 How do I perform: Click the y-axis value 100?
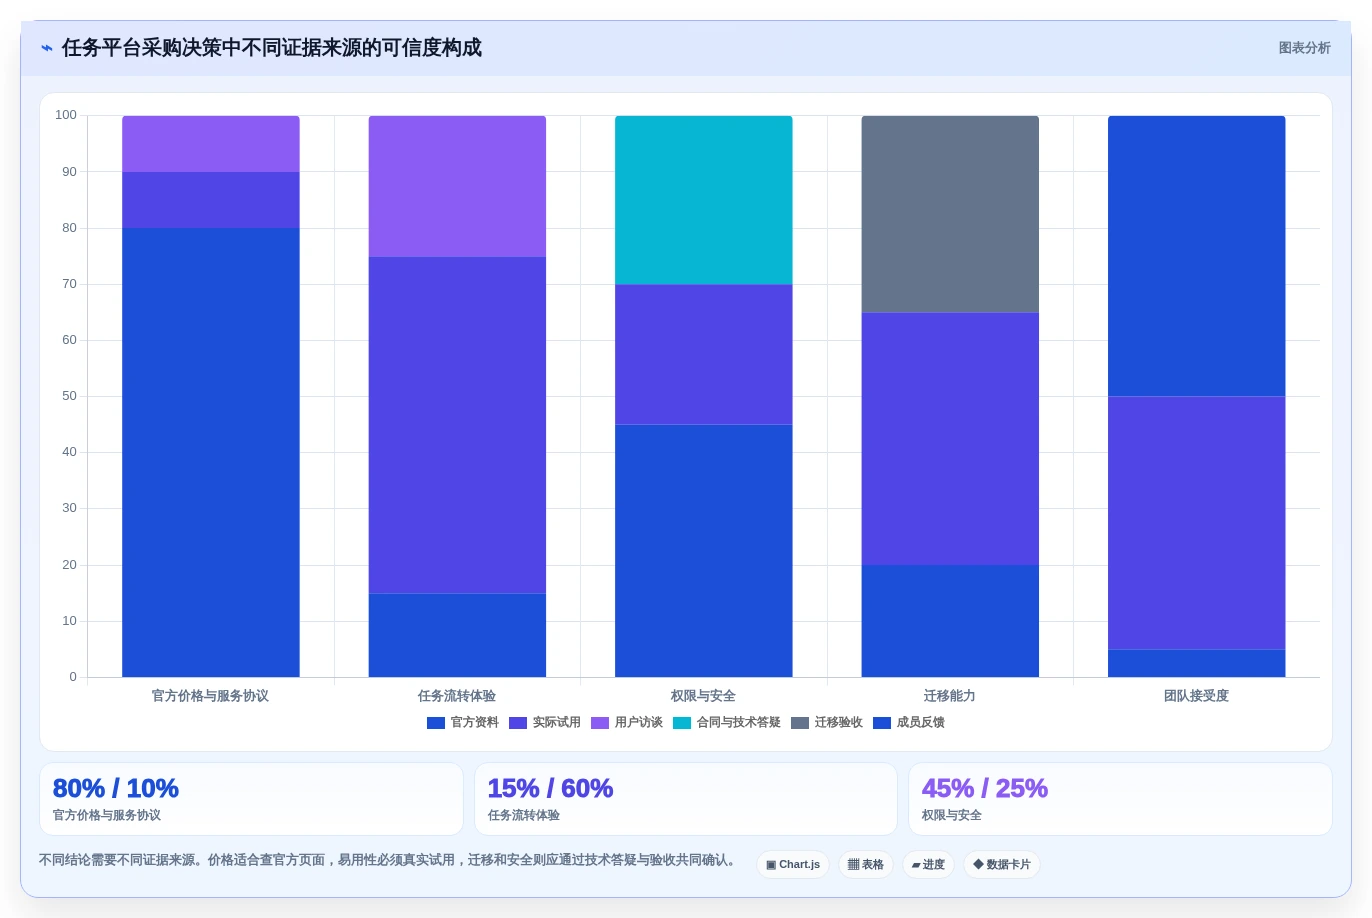pos(66,115)
